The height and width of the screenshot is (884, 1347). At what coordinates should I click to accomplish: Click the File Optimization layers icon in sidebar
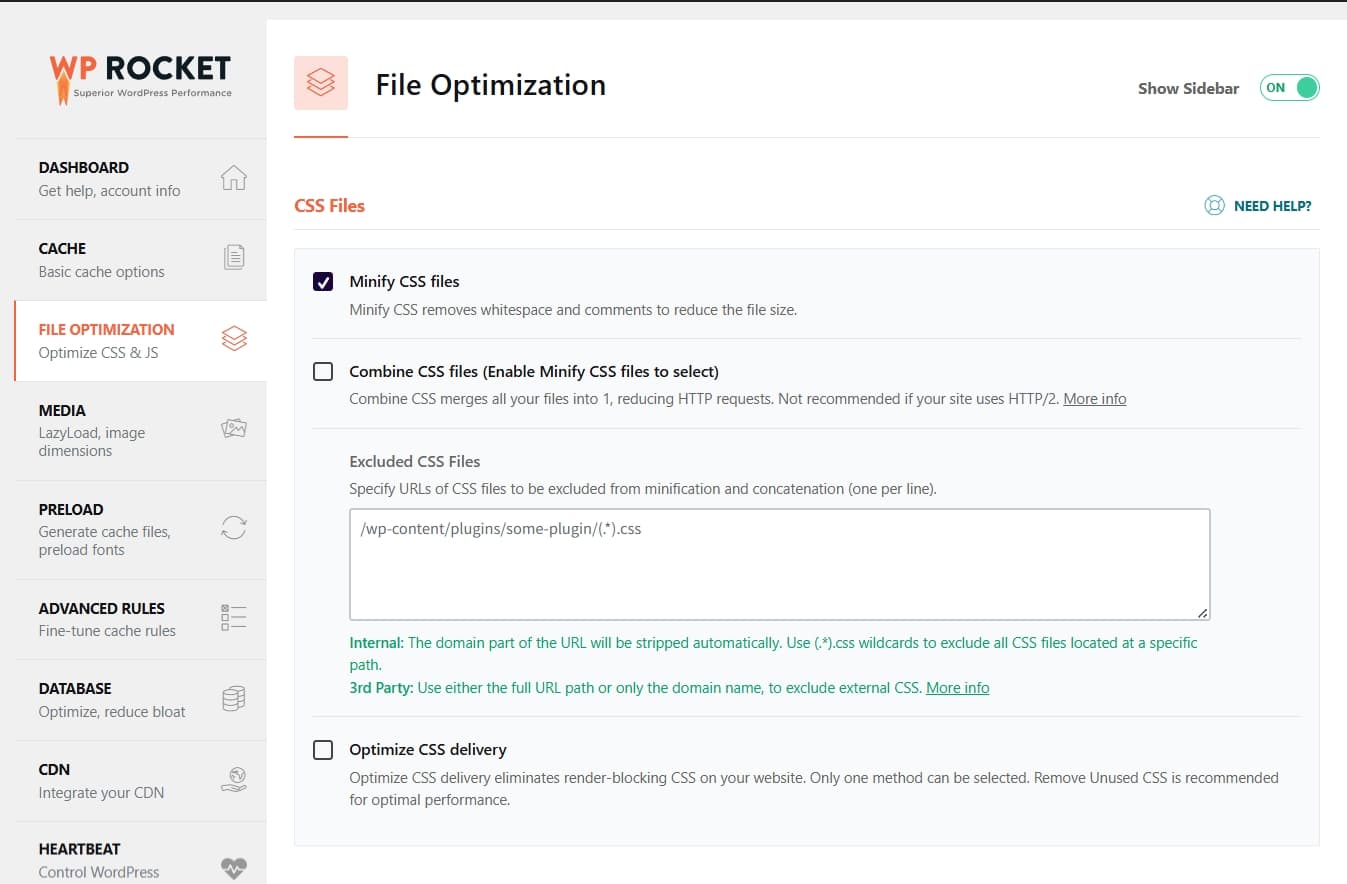pos(233,339)
